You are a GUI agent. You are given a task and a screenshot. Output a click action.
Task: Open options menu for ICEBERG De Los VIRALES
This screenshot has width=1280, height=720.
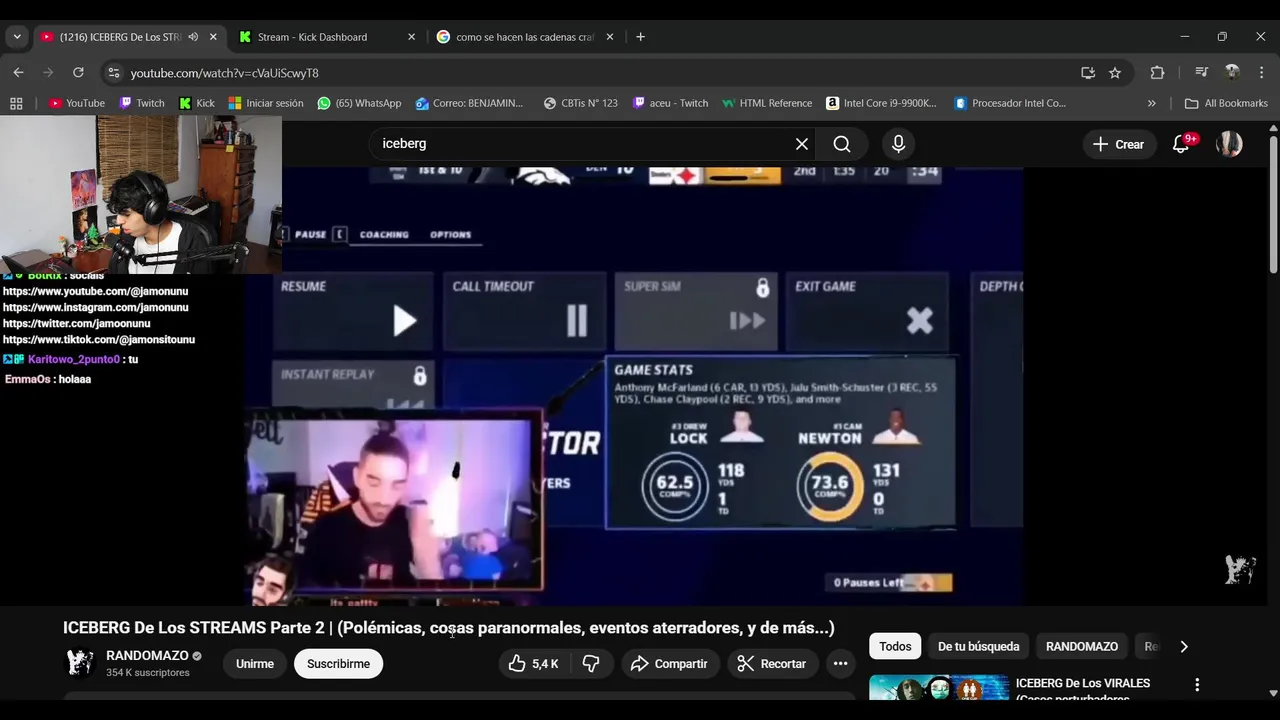tap(1196, 685)
